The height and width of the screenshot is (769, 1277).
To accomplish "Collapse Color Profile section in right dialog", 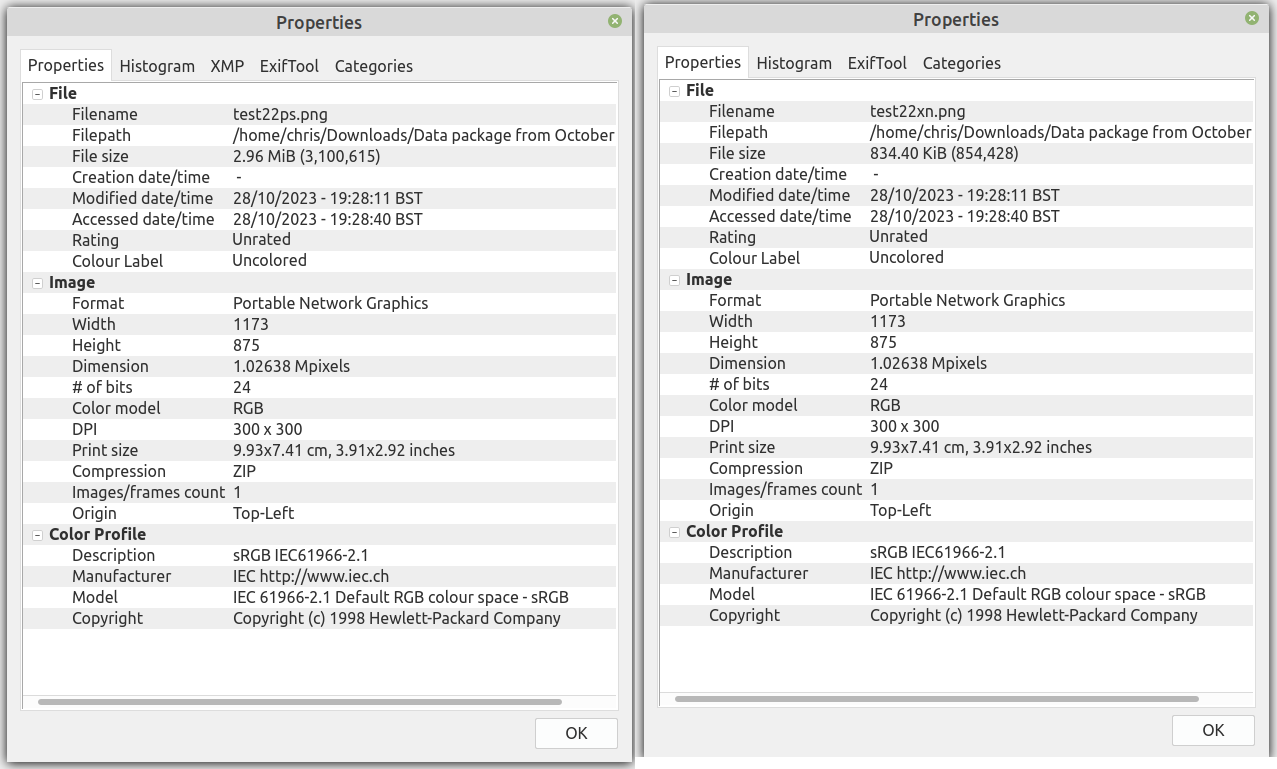I will (675, 532).
